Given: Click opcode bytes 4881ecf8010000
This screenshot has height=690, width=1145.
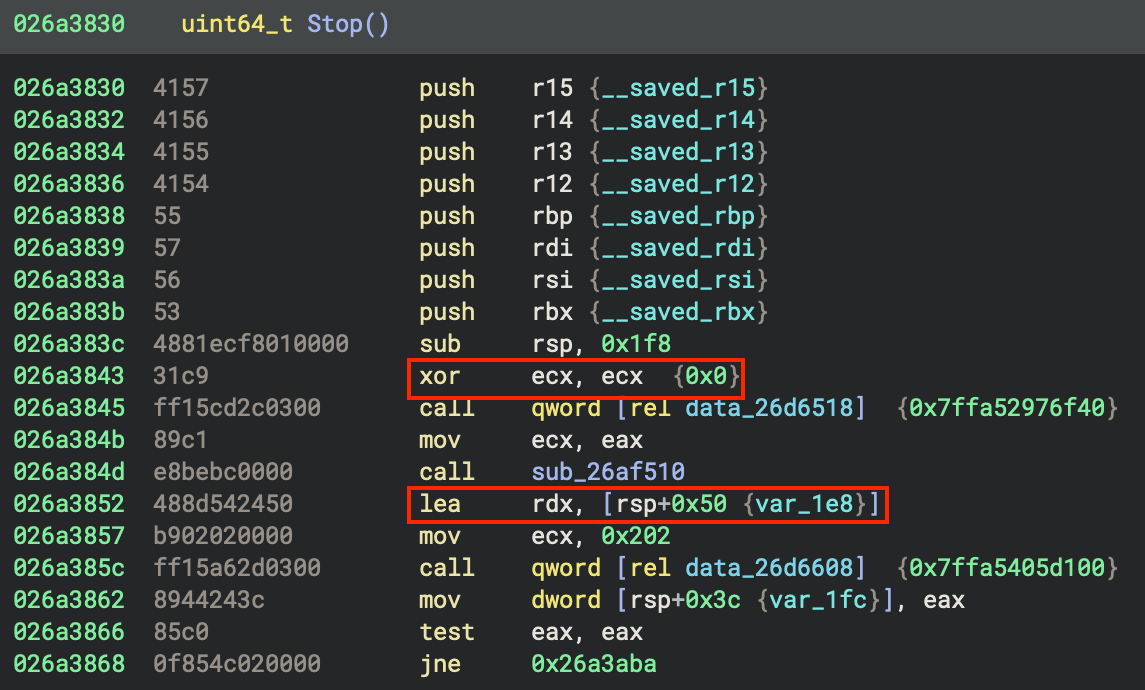Looking at the screenshot, I should pos(250,344).
